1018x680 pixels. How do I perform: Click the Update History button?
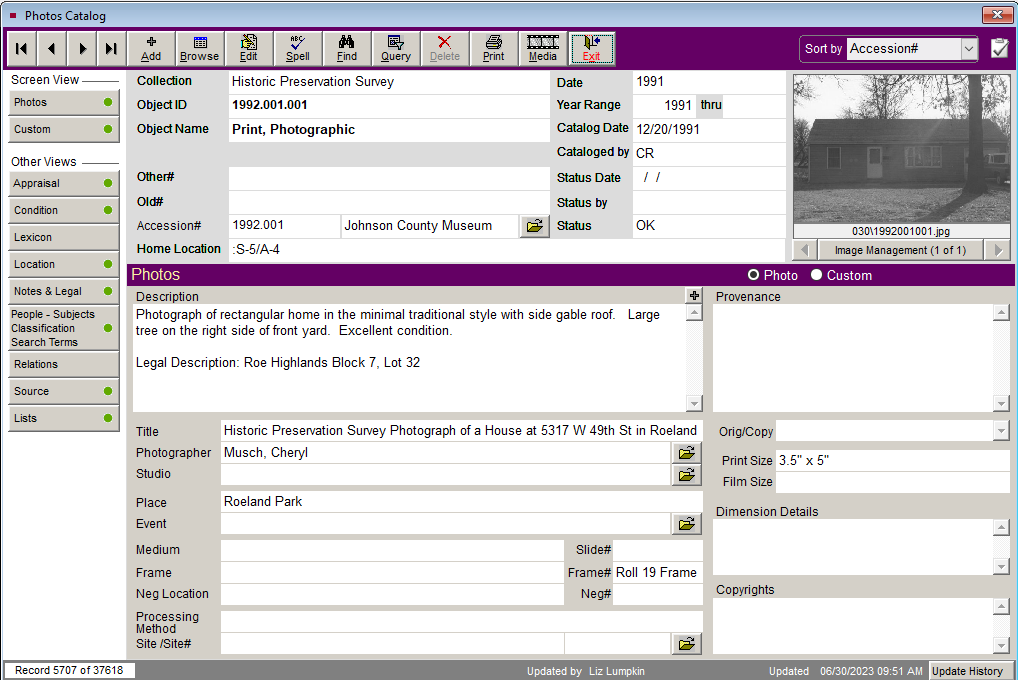point(967,671)
